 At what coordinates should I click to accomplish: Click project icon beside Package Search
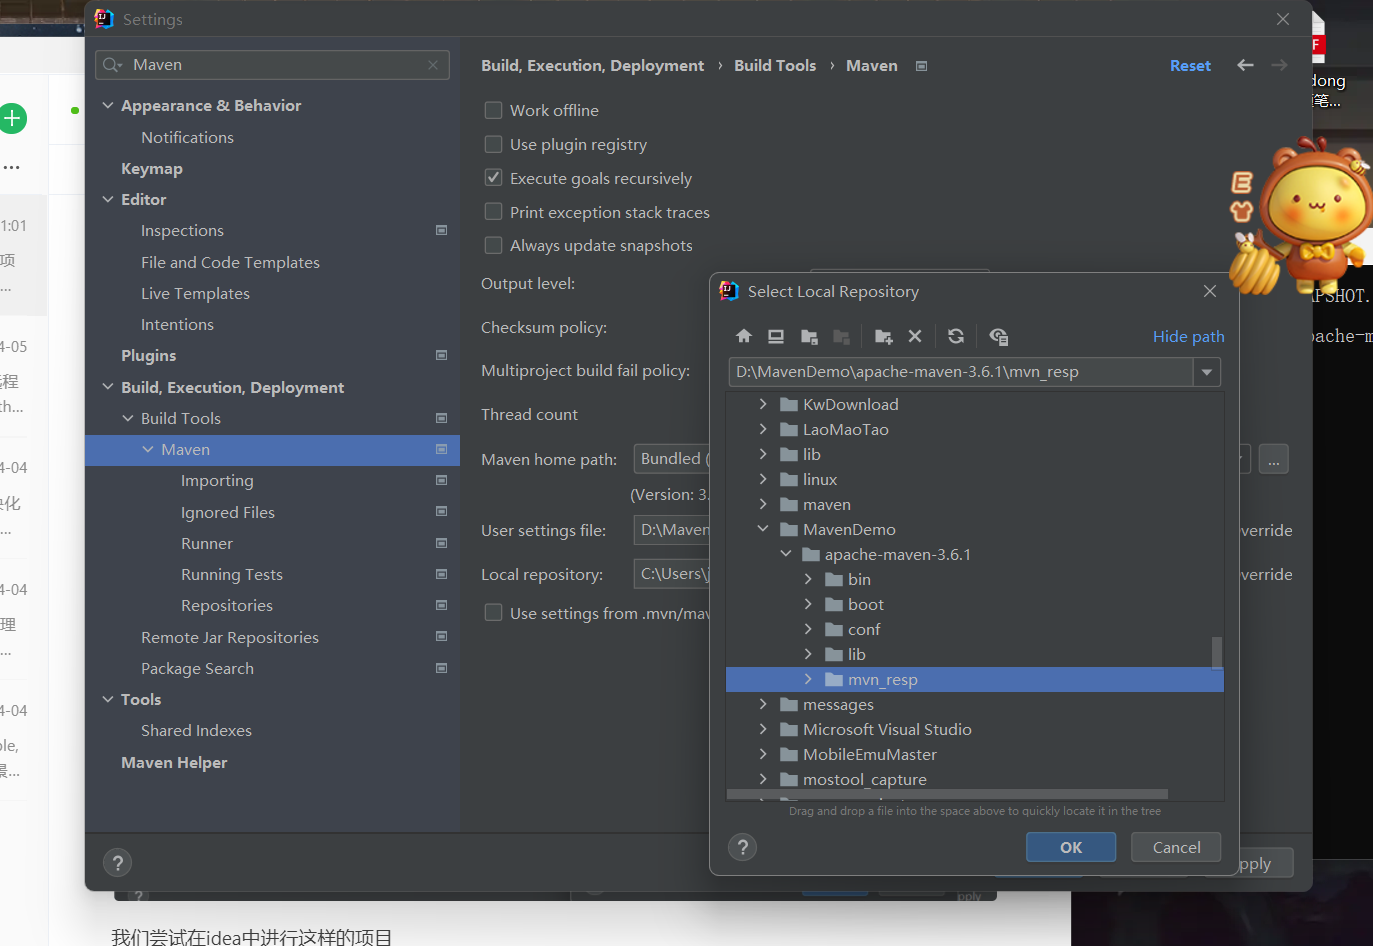441,668
